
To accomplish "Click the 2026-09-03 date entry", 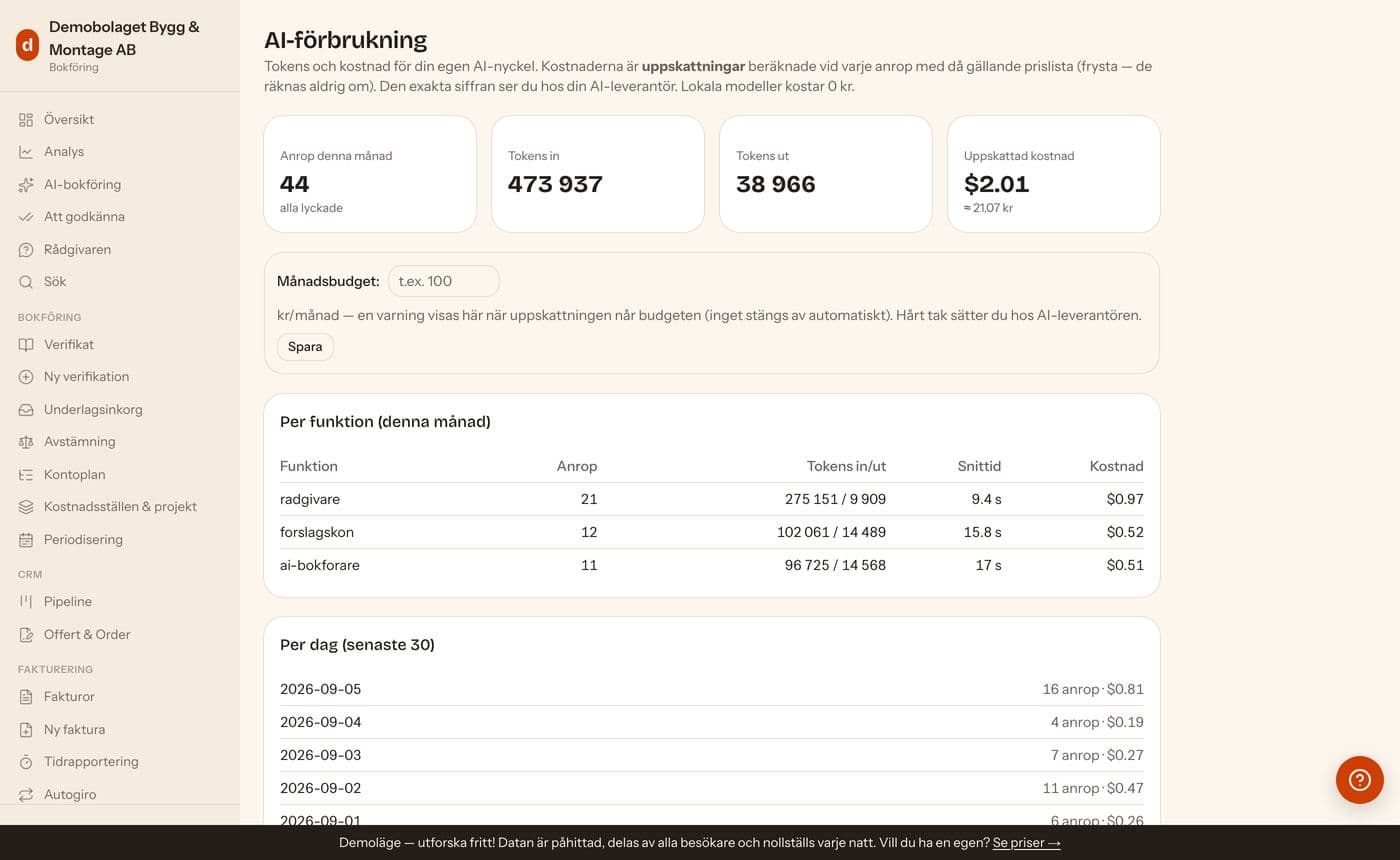I will [x=321, y=755].
